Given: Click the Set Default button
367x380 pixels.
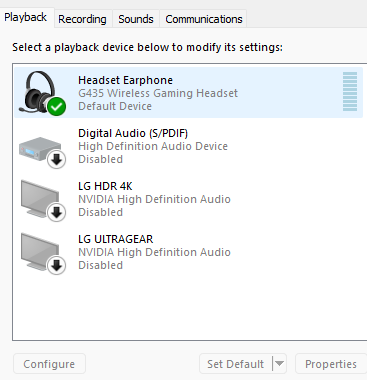Looking at the screenshot, I should coord(236,364).
